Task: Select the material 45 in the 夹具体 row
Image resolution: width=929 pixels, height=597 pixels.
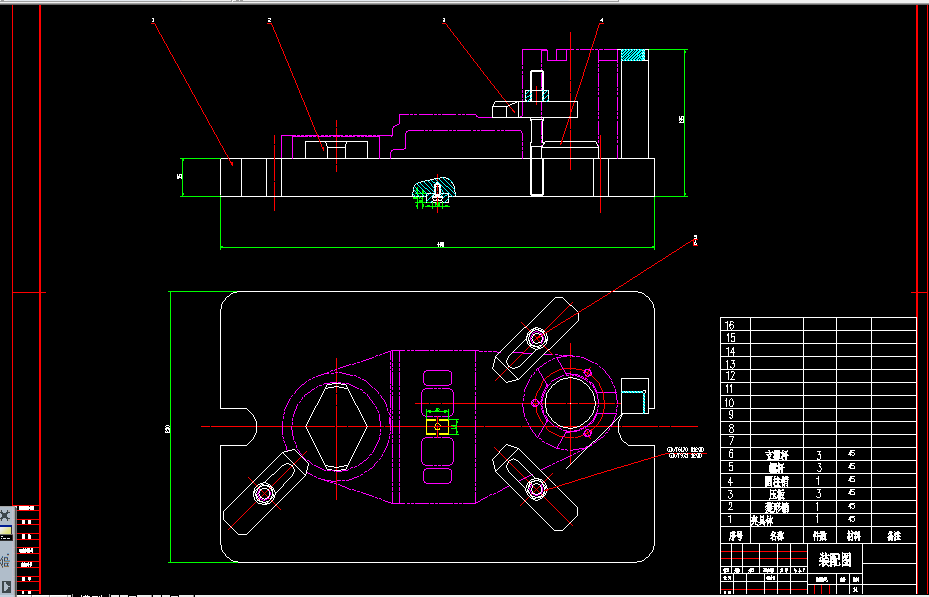Action: (x=851, y=519)
